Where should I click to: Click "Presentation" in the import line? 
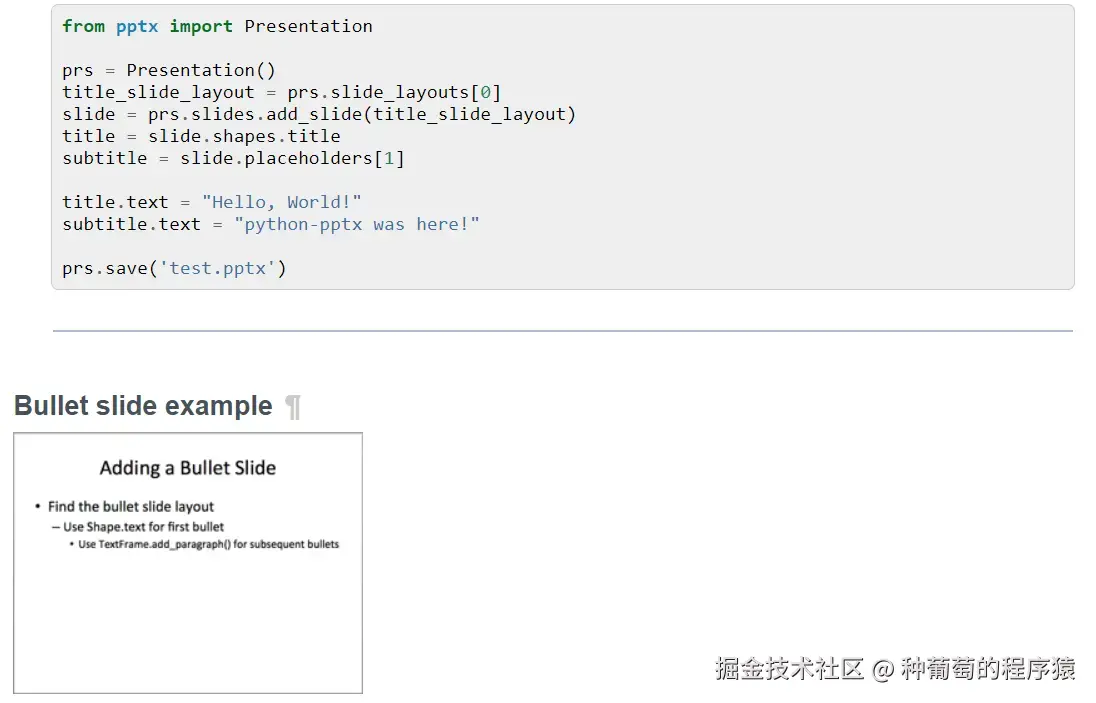click(x=308, y=26)
